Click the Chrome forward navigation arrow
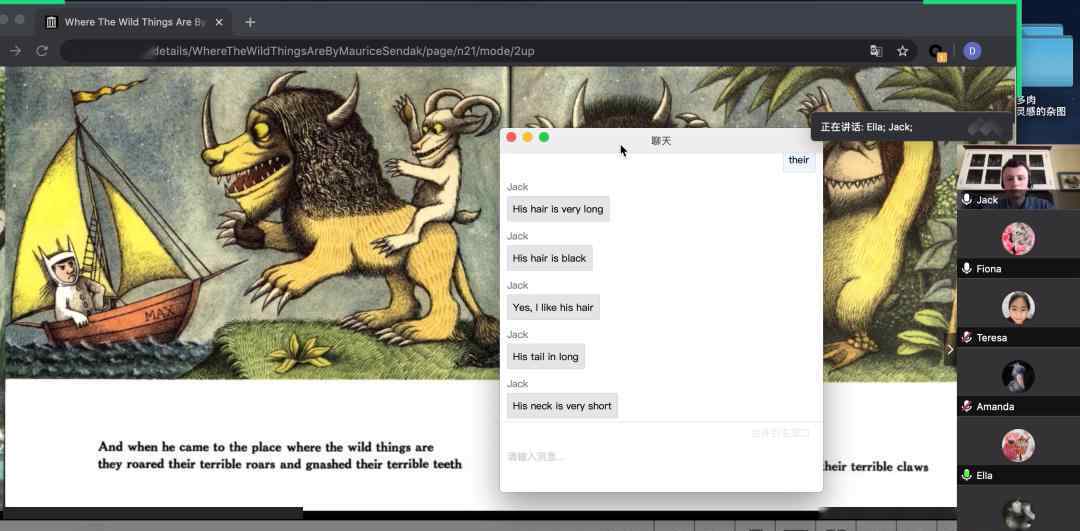The height and width of the screenshot is (531, 1080). click(x=15, y=51)
